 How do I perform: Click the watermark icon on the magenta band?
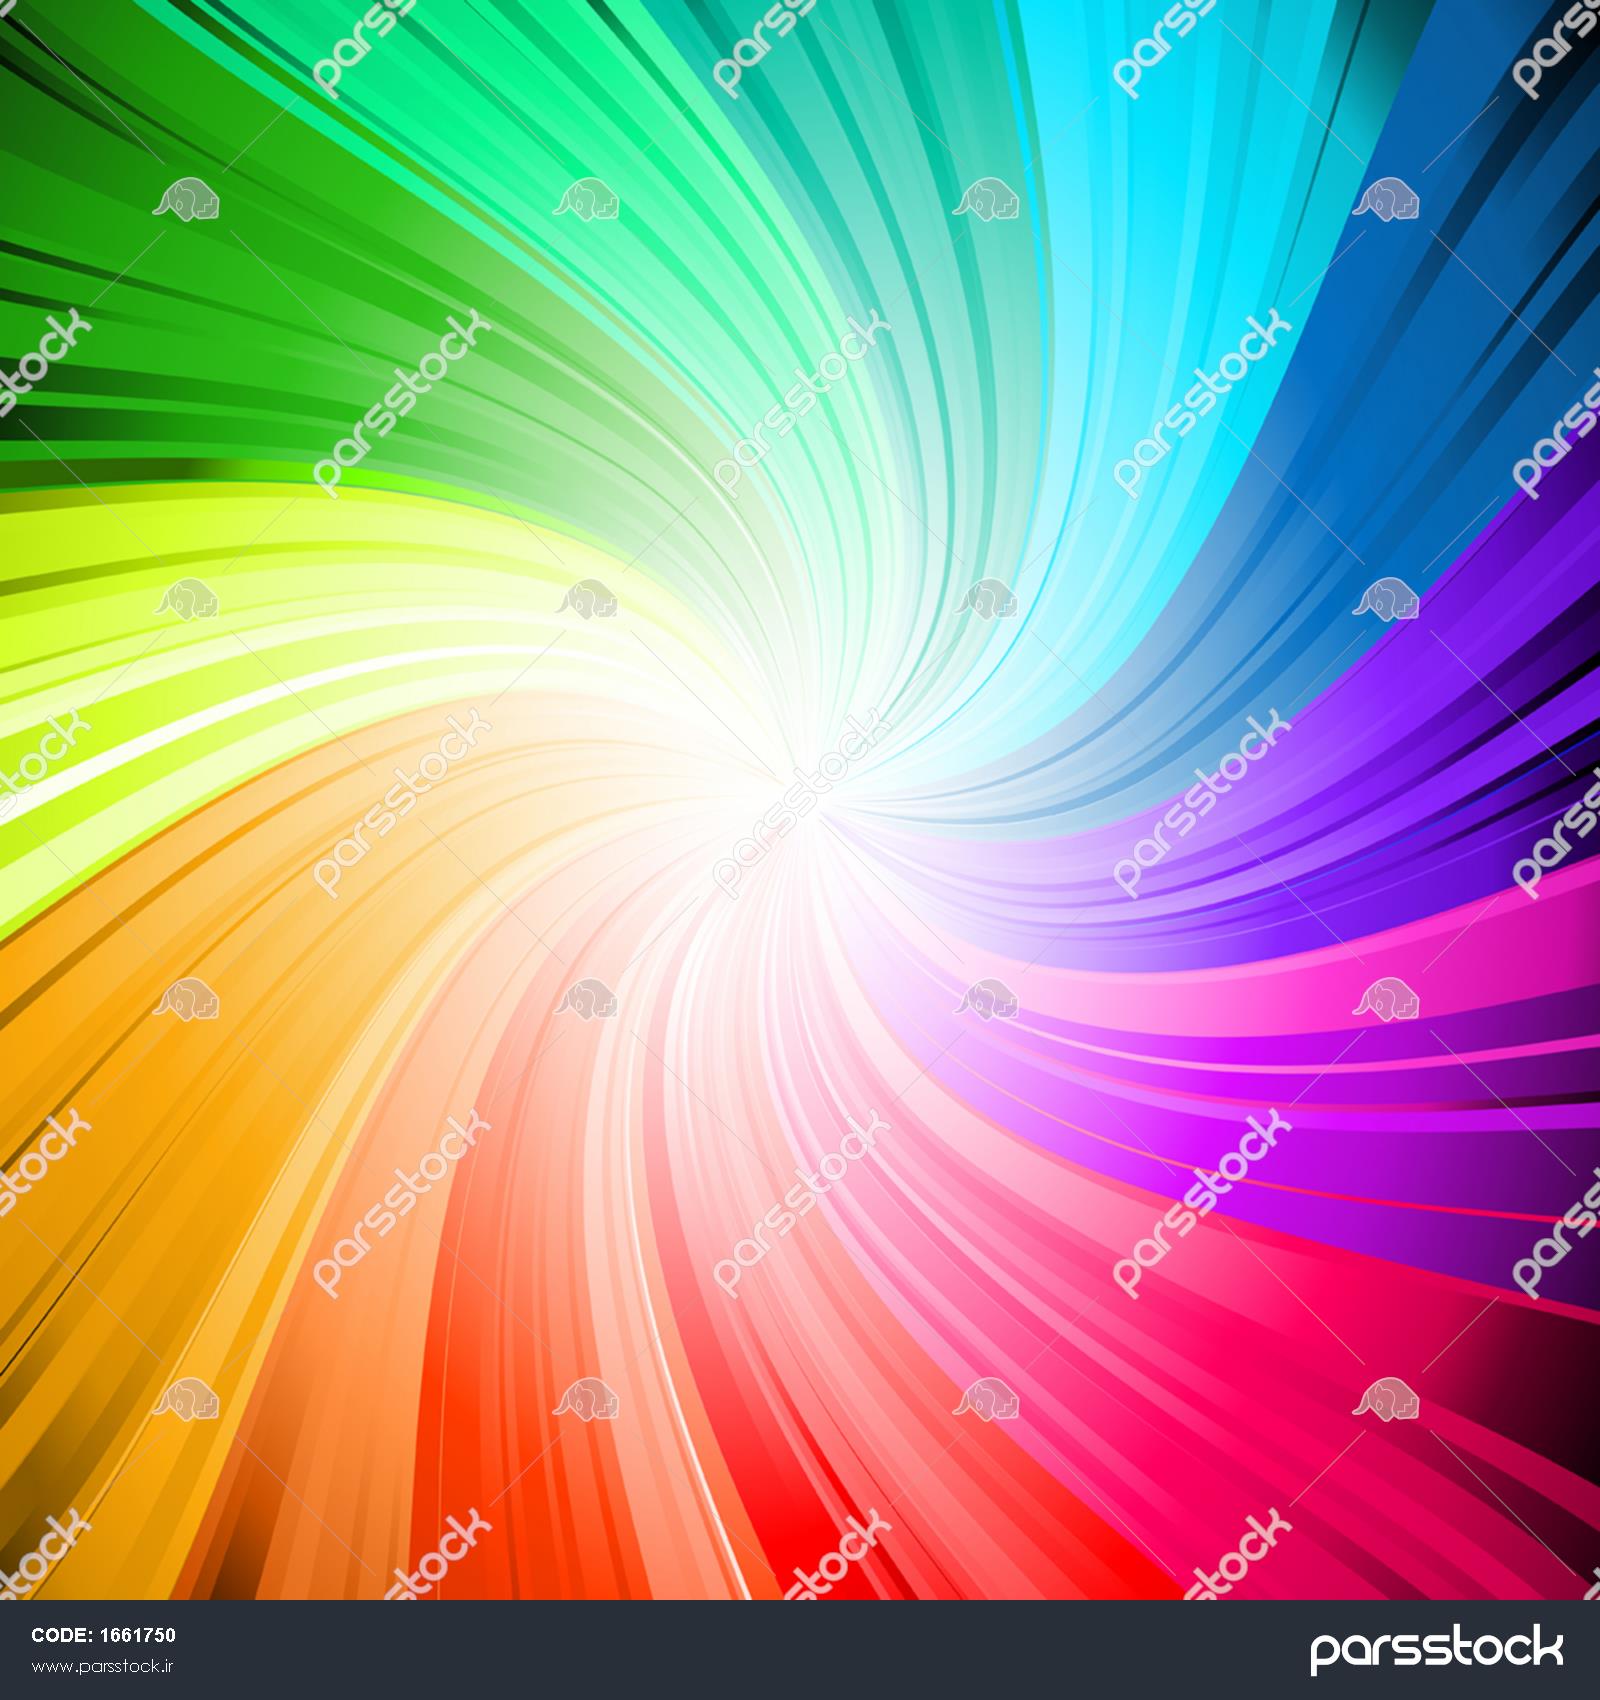click(1386, 999)
